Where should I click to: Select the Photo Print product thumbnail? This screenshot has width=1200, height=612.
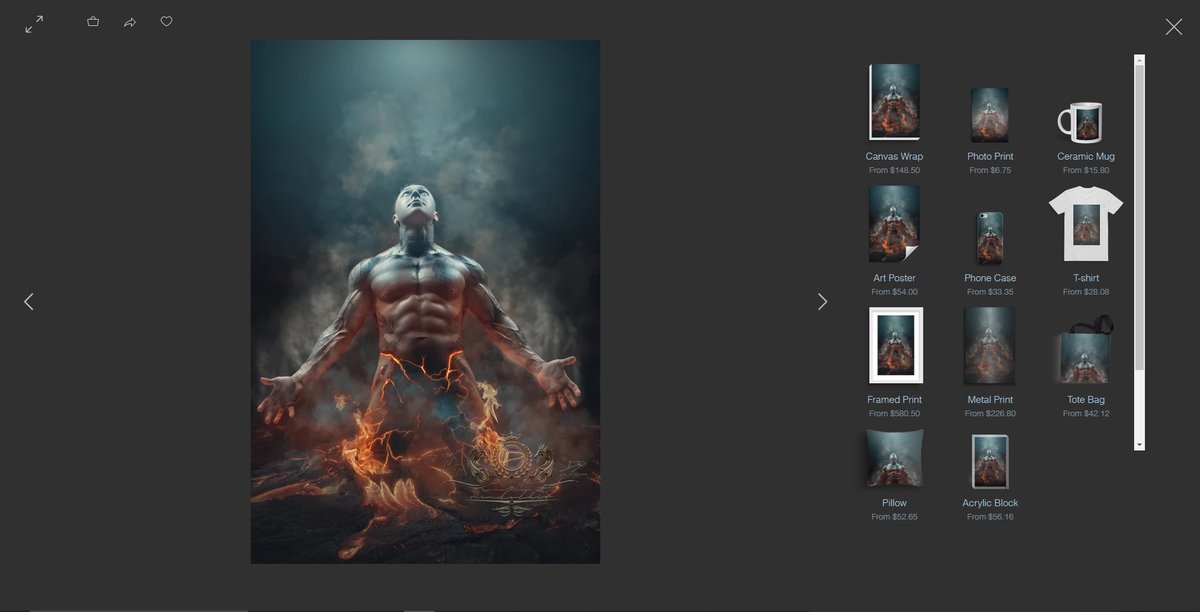coord(990,115)
